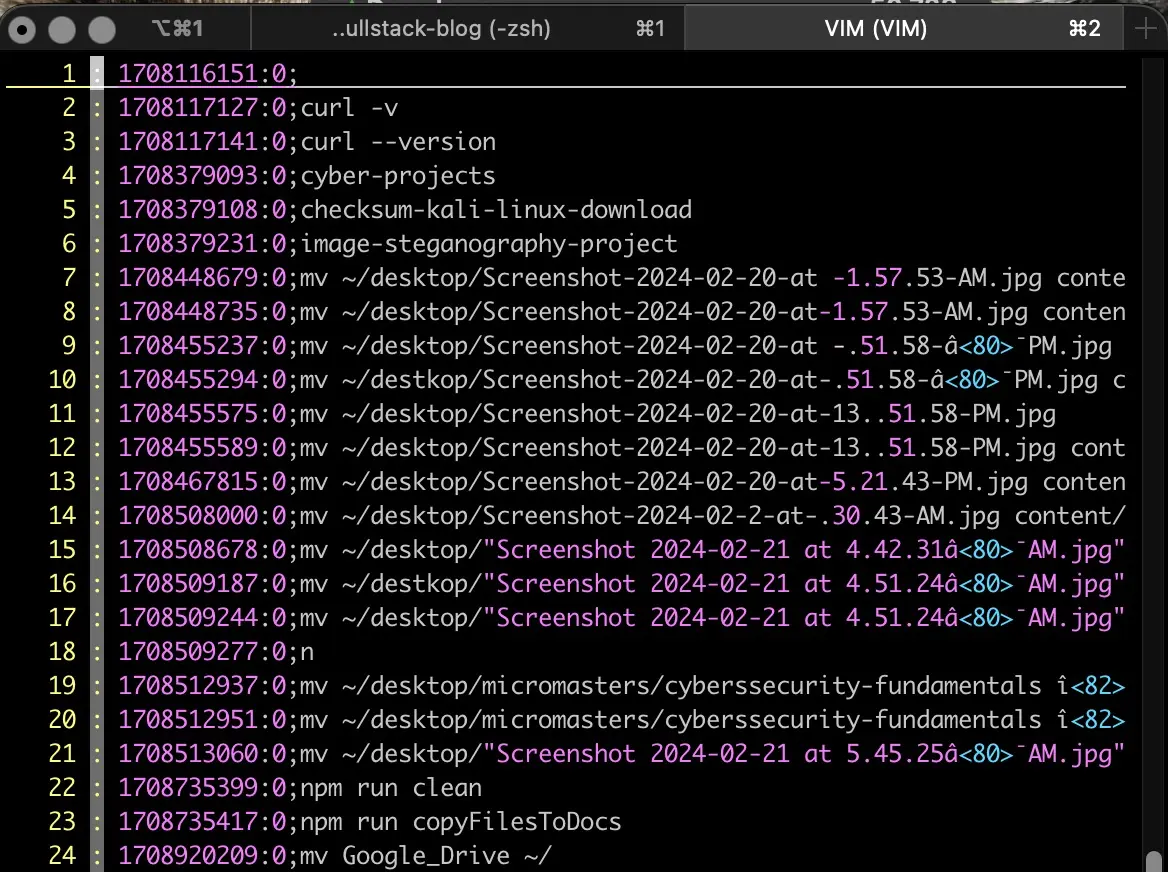Click the <80> escape sequence on line 9
This screenshot has width=1168, height=872.
(986, 346)
